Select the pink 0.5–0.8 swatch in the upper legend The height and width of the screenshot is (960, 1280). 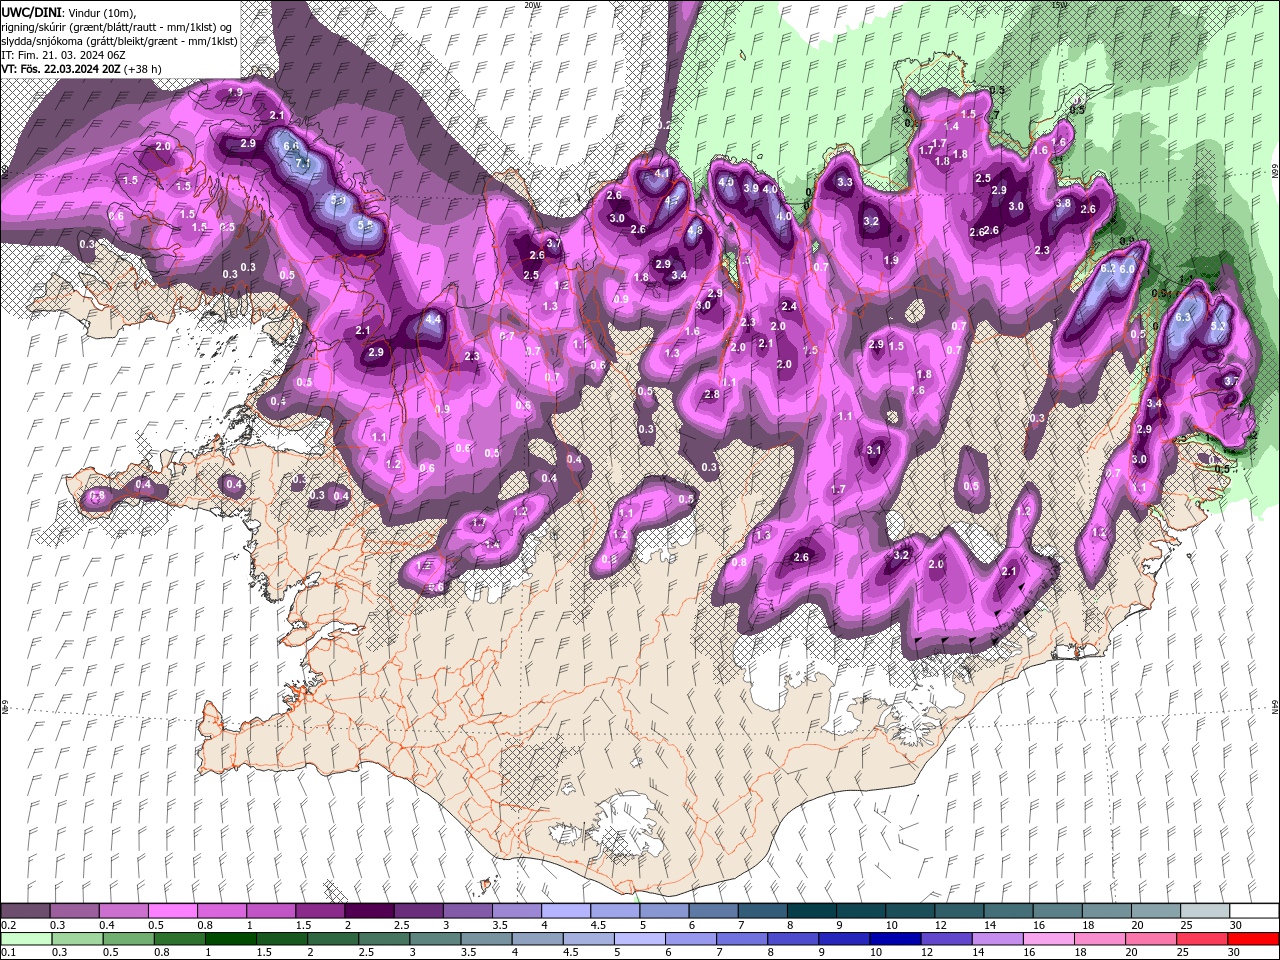172,911
